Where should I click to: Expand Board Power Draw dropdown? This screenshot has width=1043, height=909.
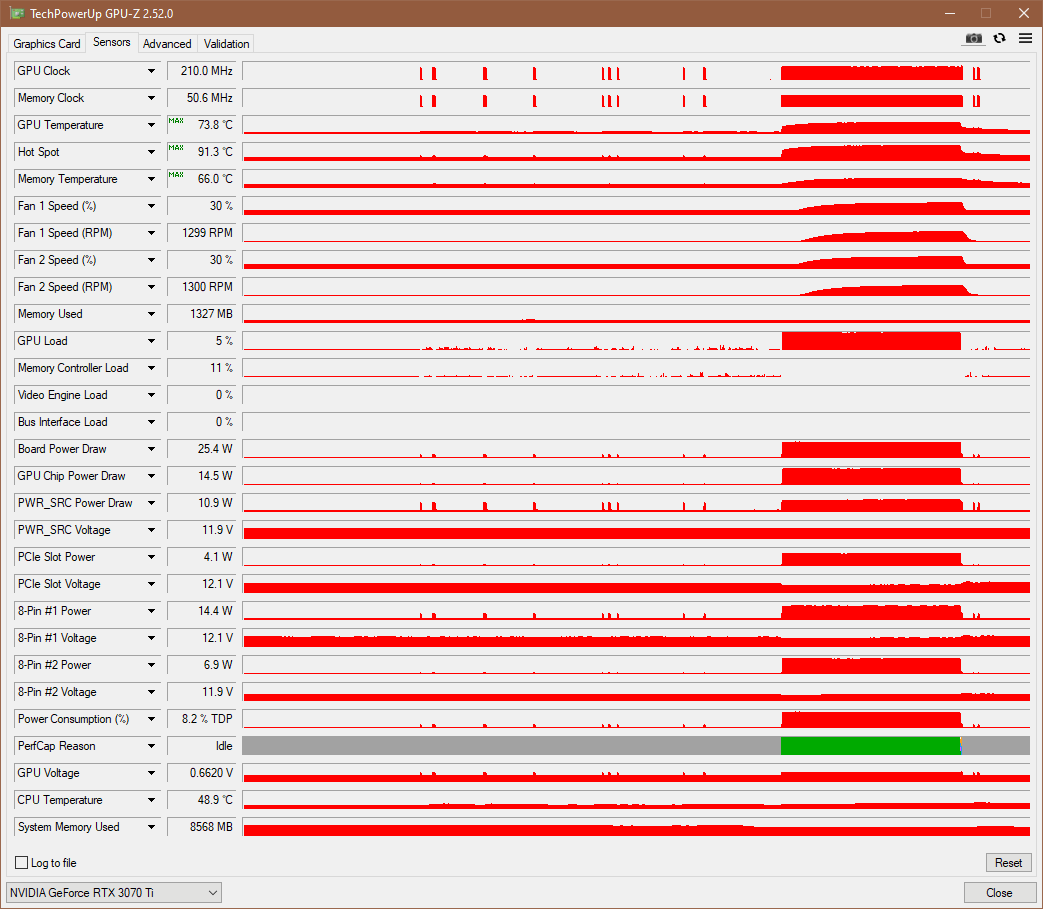point(152,449)
